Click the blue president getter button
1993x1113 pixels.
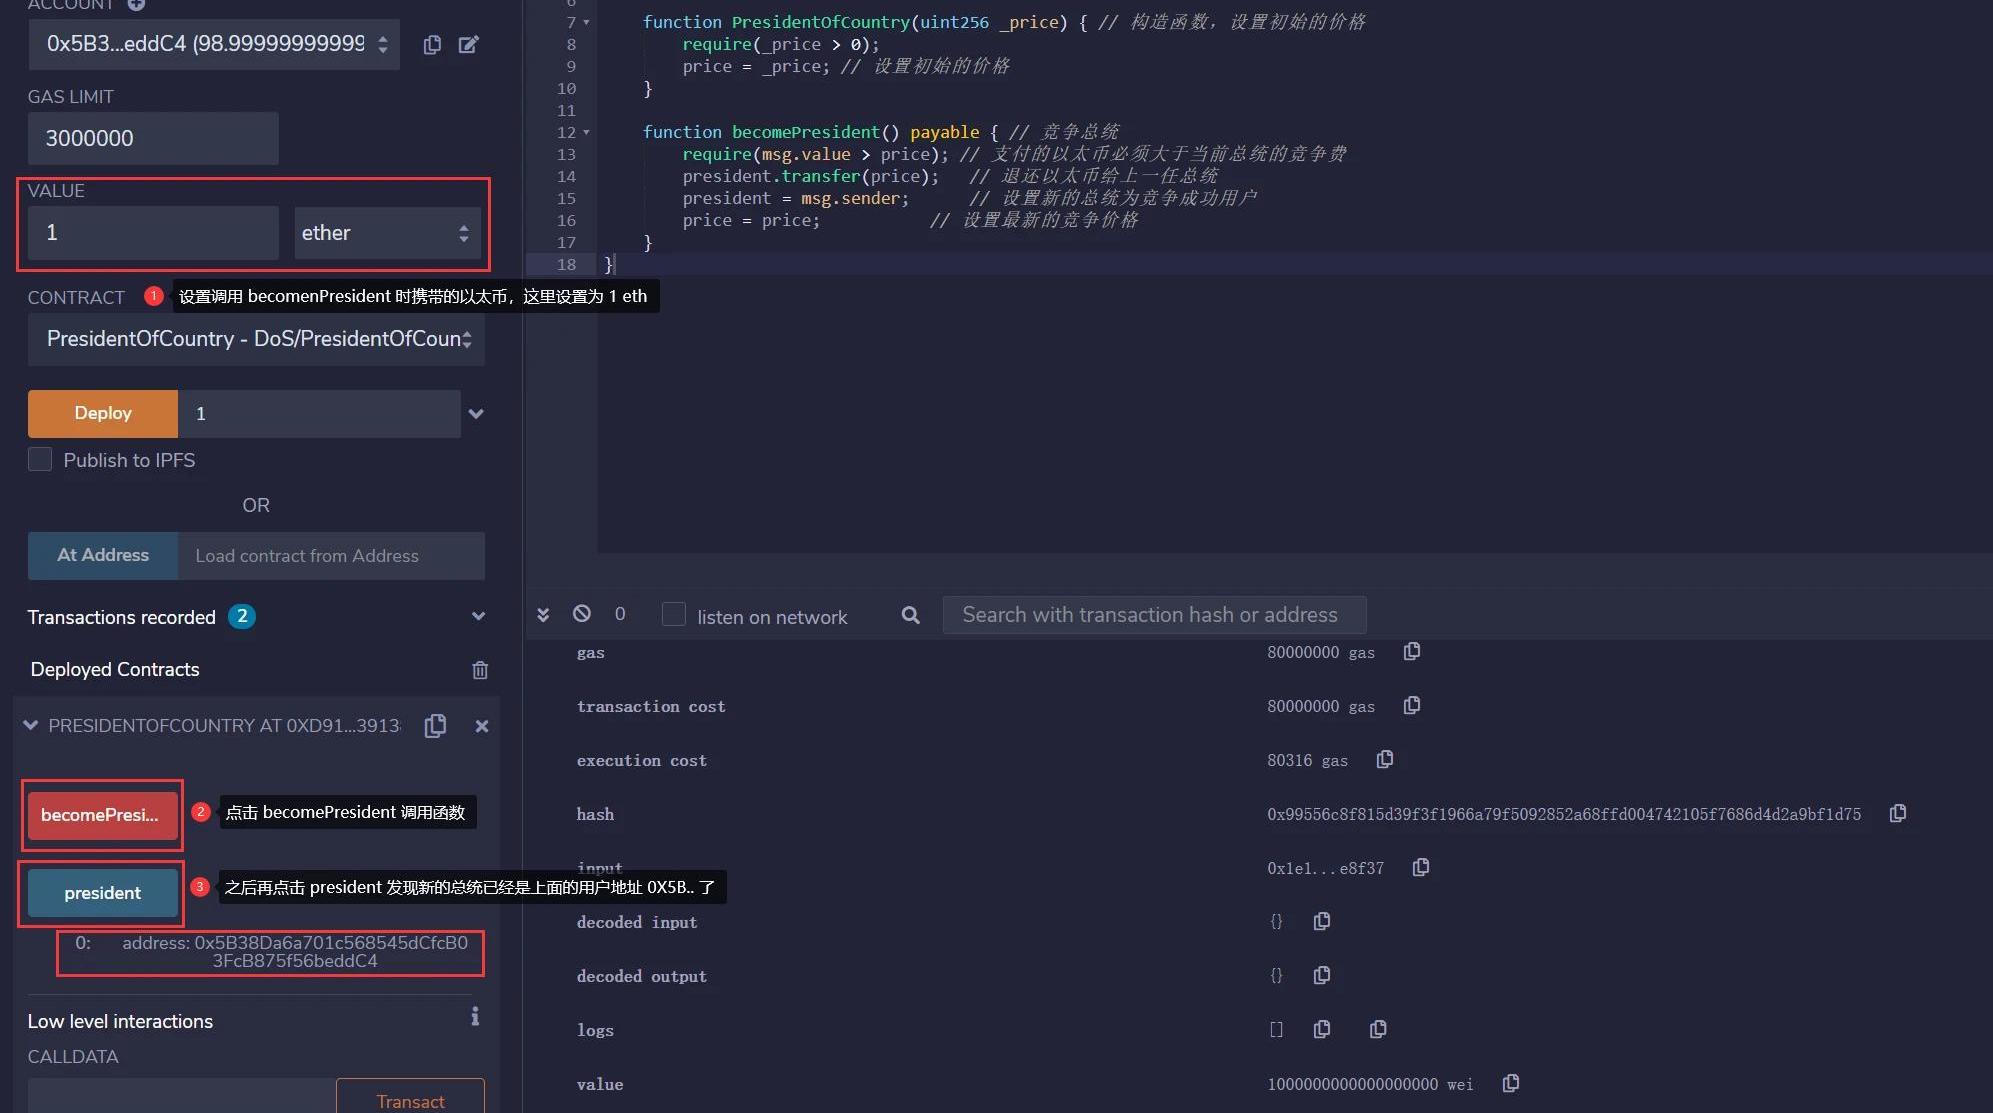[x=102, y=893]
